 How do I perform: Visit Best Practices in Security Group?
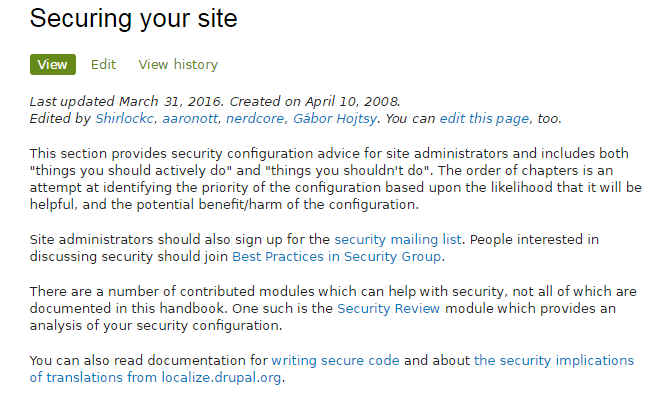click(337, 257)
